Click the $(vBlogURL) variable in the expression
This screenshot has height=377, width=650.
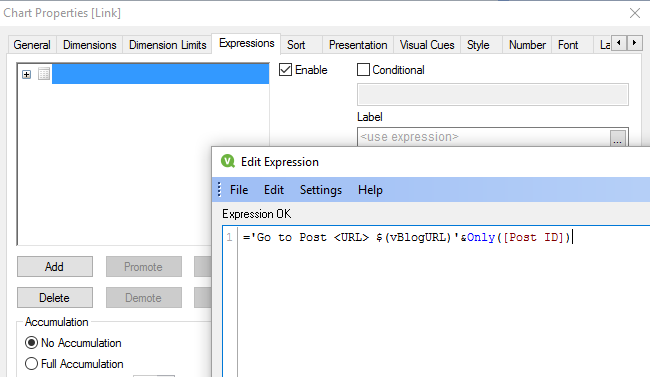pyautogui.click(x=413, y=238)
